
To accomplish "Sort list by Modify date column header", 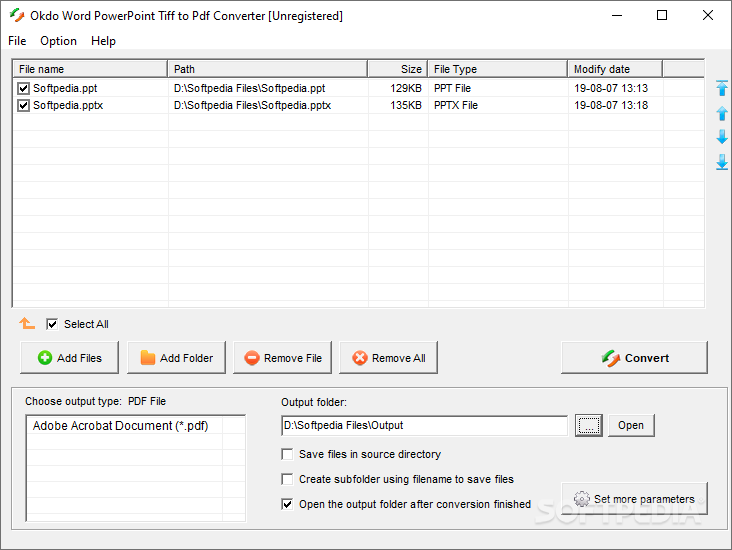I will pyautogui.click(x=615, y=69).
